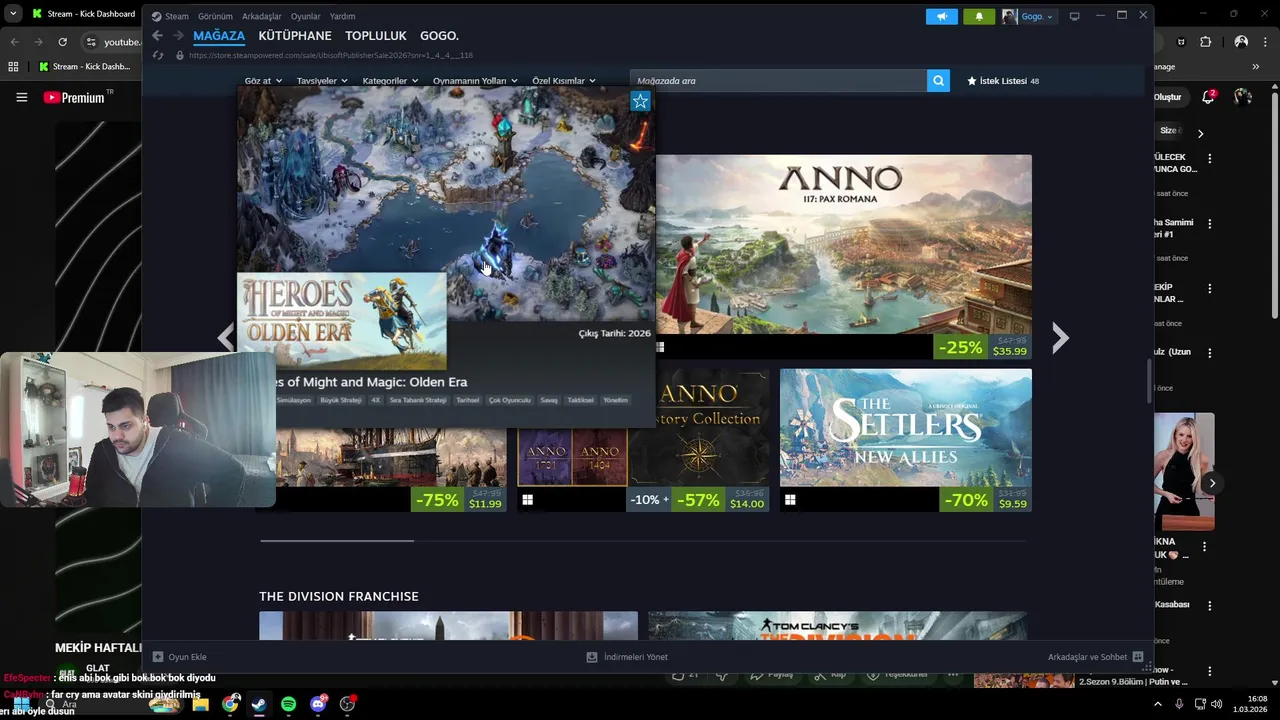Open the Görünüm menu
Screen dimensions: 1280x720
(x=215, y=16)
